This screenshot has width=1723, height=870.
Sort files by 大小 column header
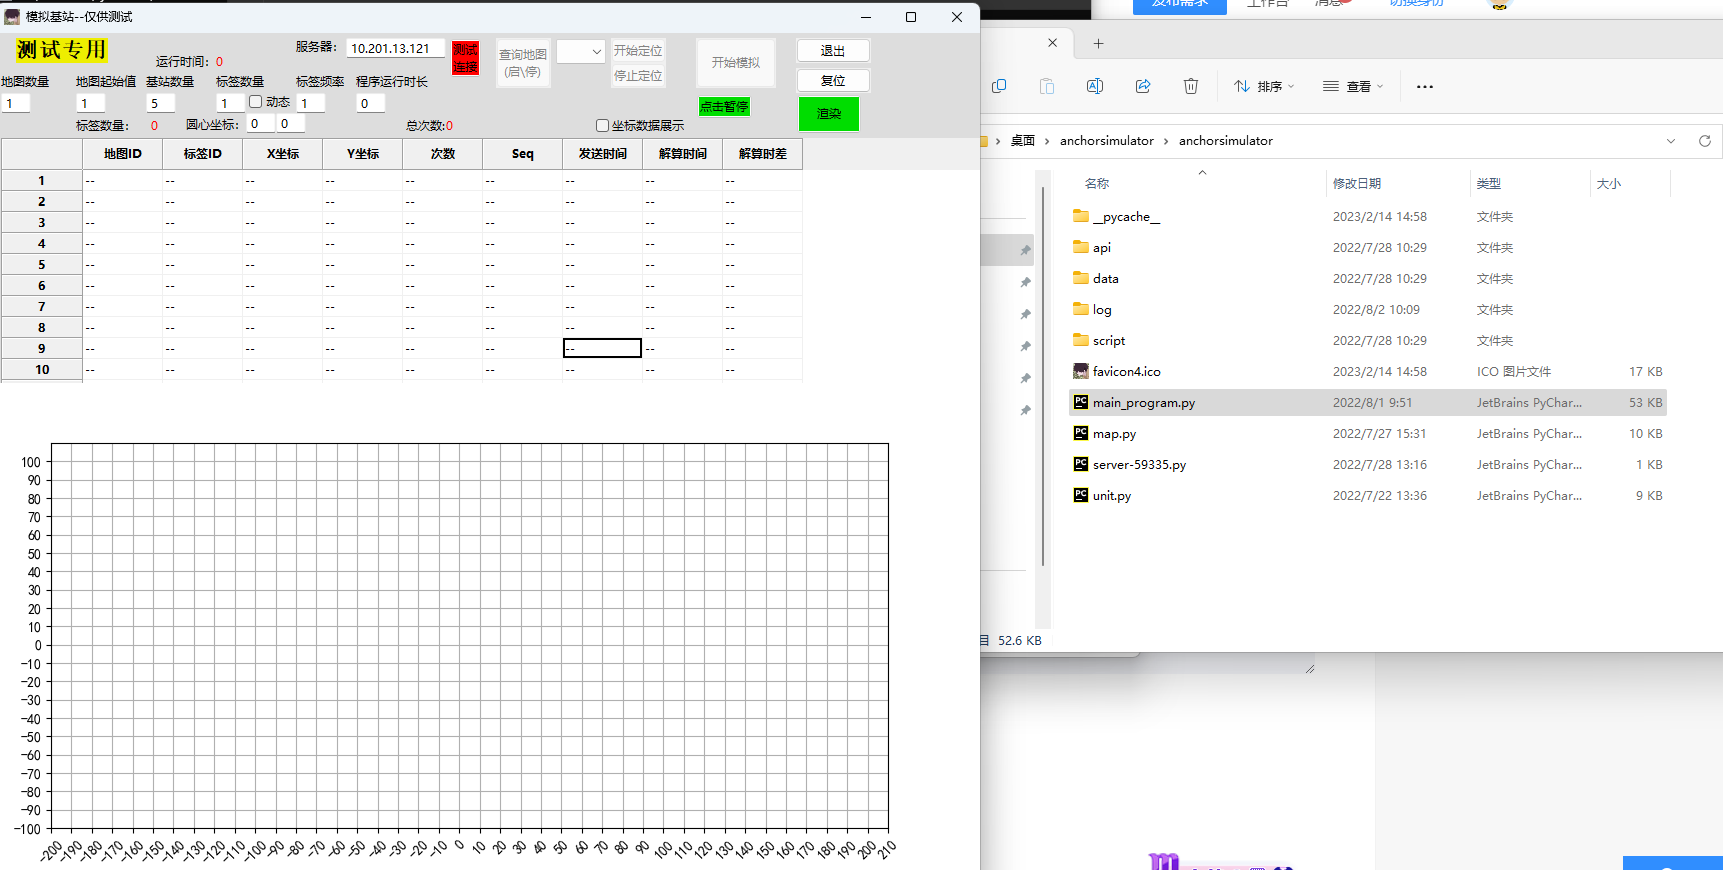[1608, 184]
